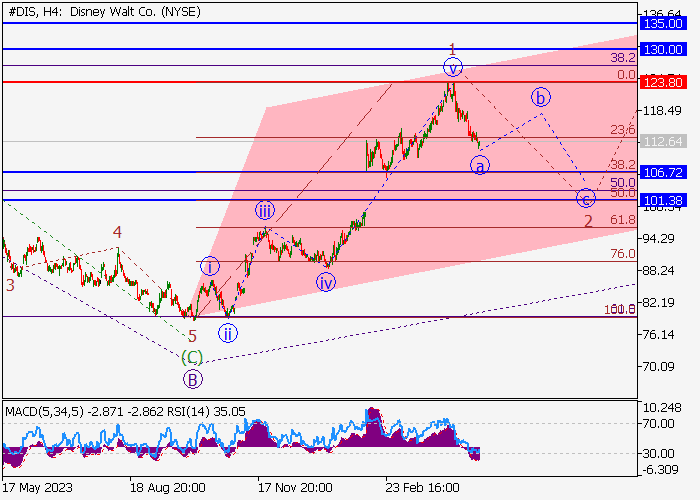This screenshot has height=500, width=700.
Task: Click the chart title '#DIS, H4: Disney Walt Co. (NYSE)'
Action: pos(104,12)
